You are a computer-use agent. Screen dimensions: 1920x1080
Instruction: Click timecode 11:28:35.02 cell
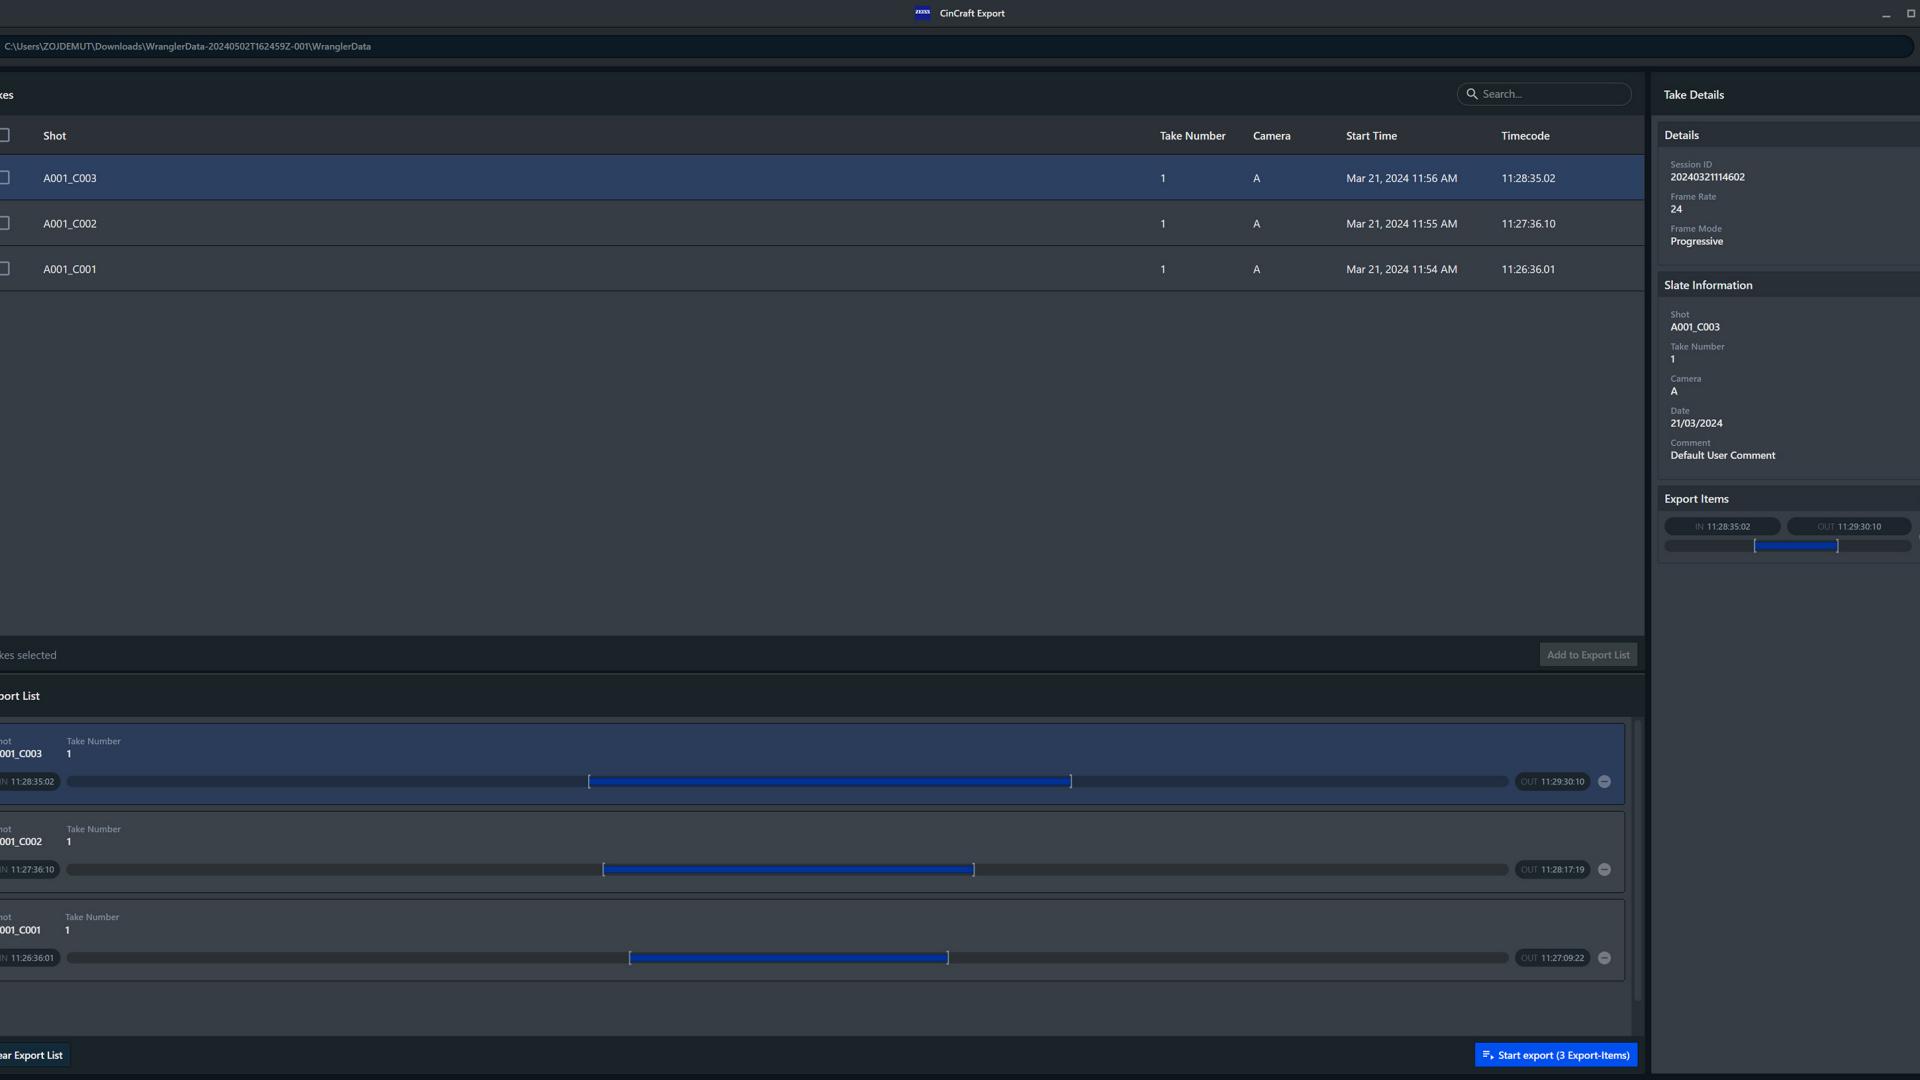pos(1528,178)
